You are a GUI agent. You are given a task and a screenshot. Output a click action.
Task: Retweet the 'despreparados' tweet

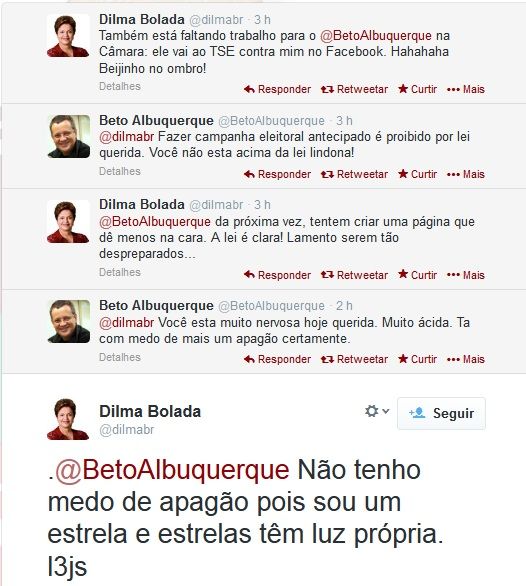(x=354, y=275)
